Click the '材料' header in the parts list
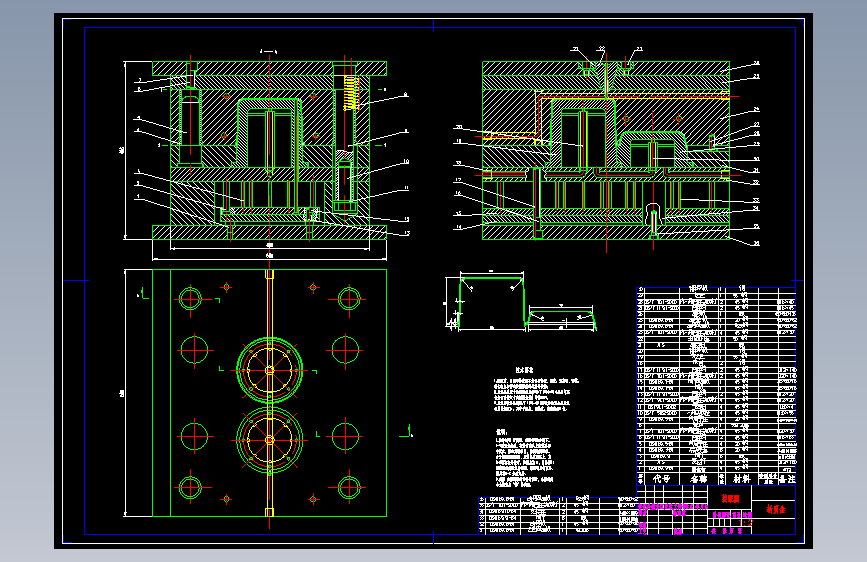This screenshot has height=562, width=867. point(741,479)
